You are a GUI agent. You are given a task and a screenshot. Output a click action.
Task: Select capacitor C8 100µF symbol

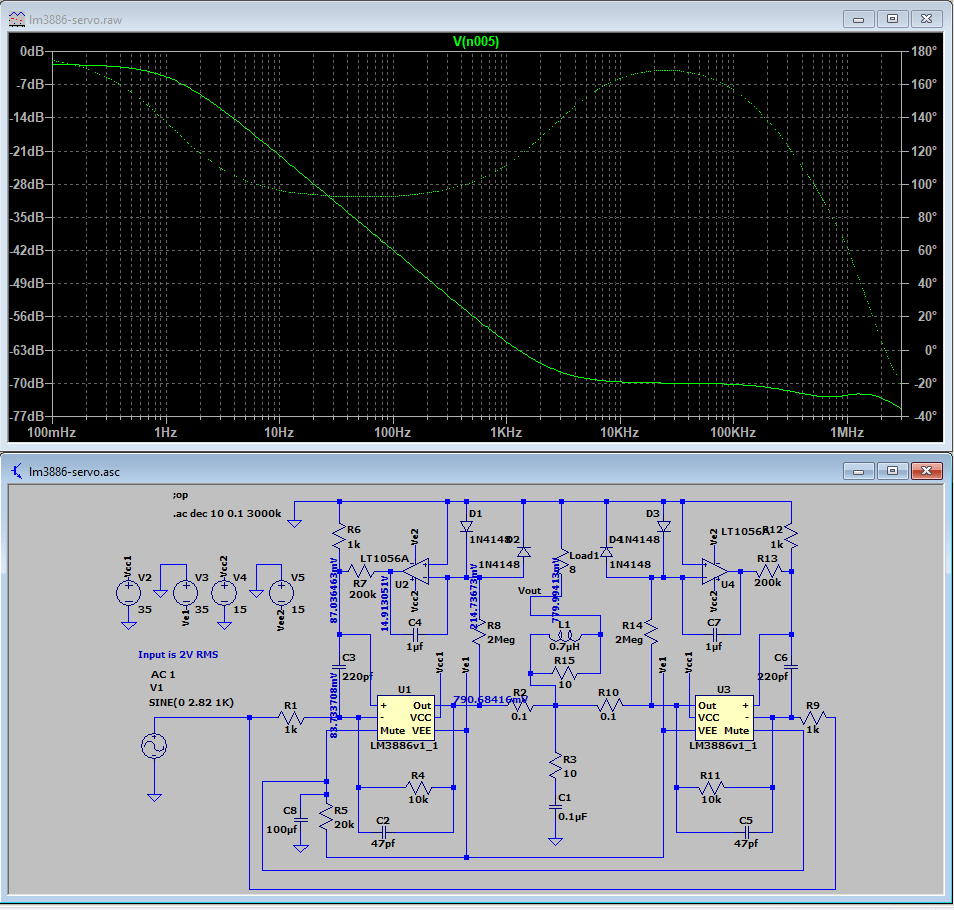tap(301, 820)
